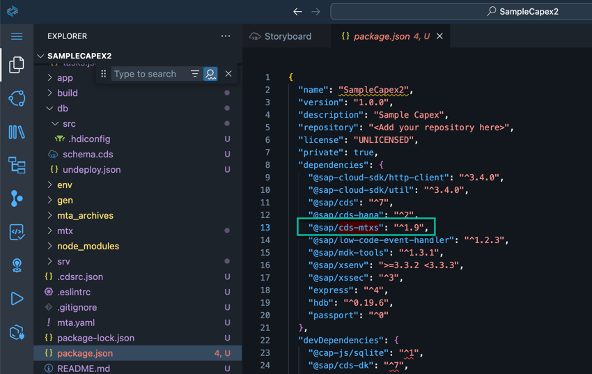Expand the node_modules folder
Viewport: 592px width, 374px height.
point(88,246)
